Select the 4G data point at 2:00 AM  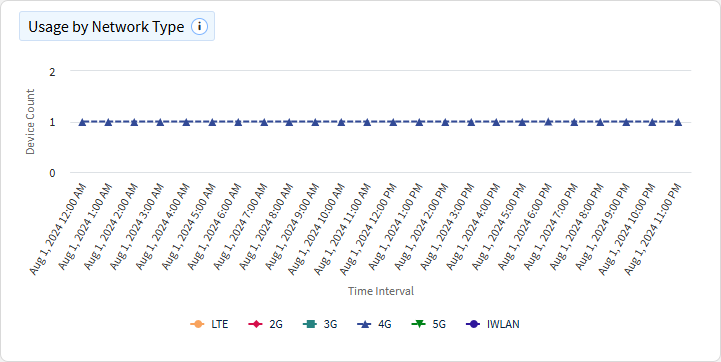click(134, 122)
